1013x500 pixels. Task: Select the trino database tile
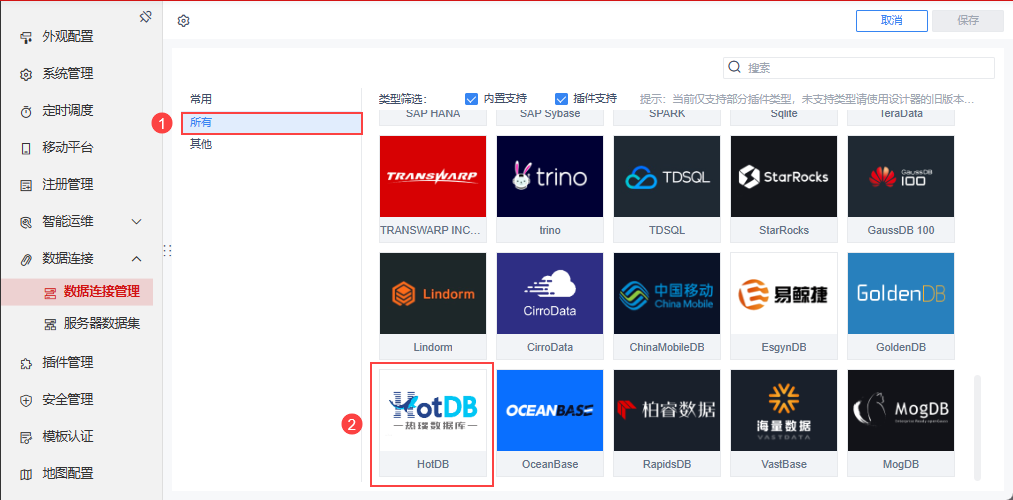point(550,189)
